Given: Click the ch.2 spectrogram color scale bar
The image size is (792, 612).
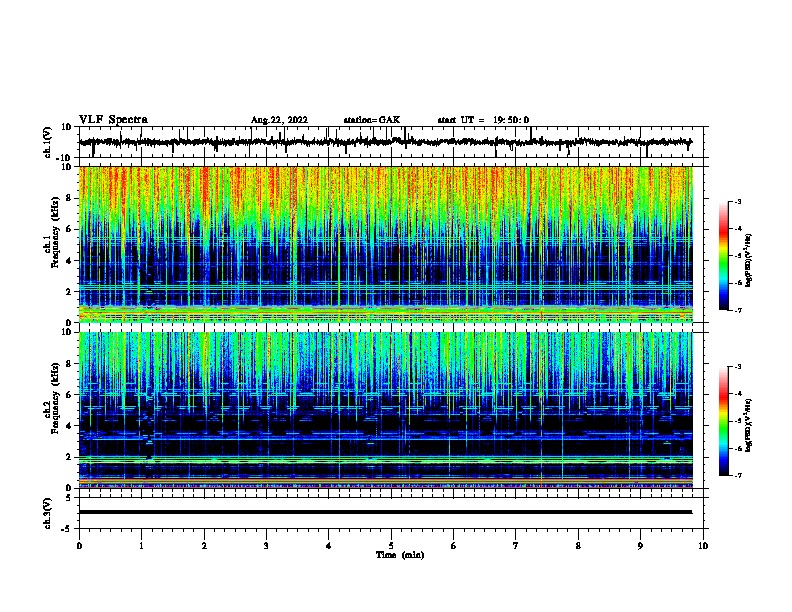Looking at the screenshot, I should click(724, 421).
